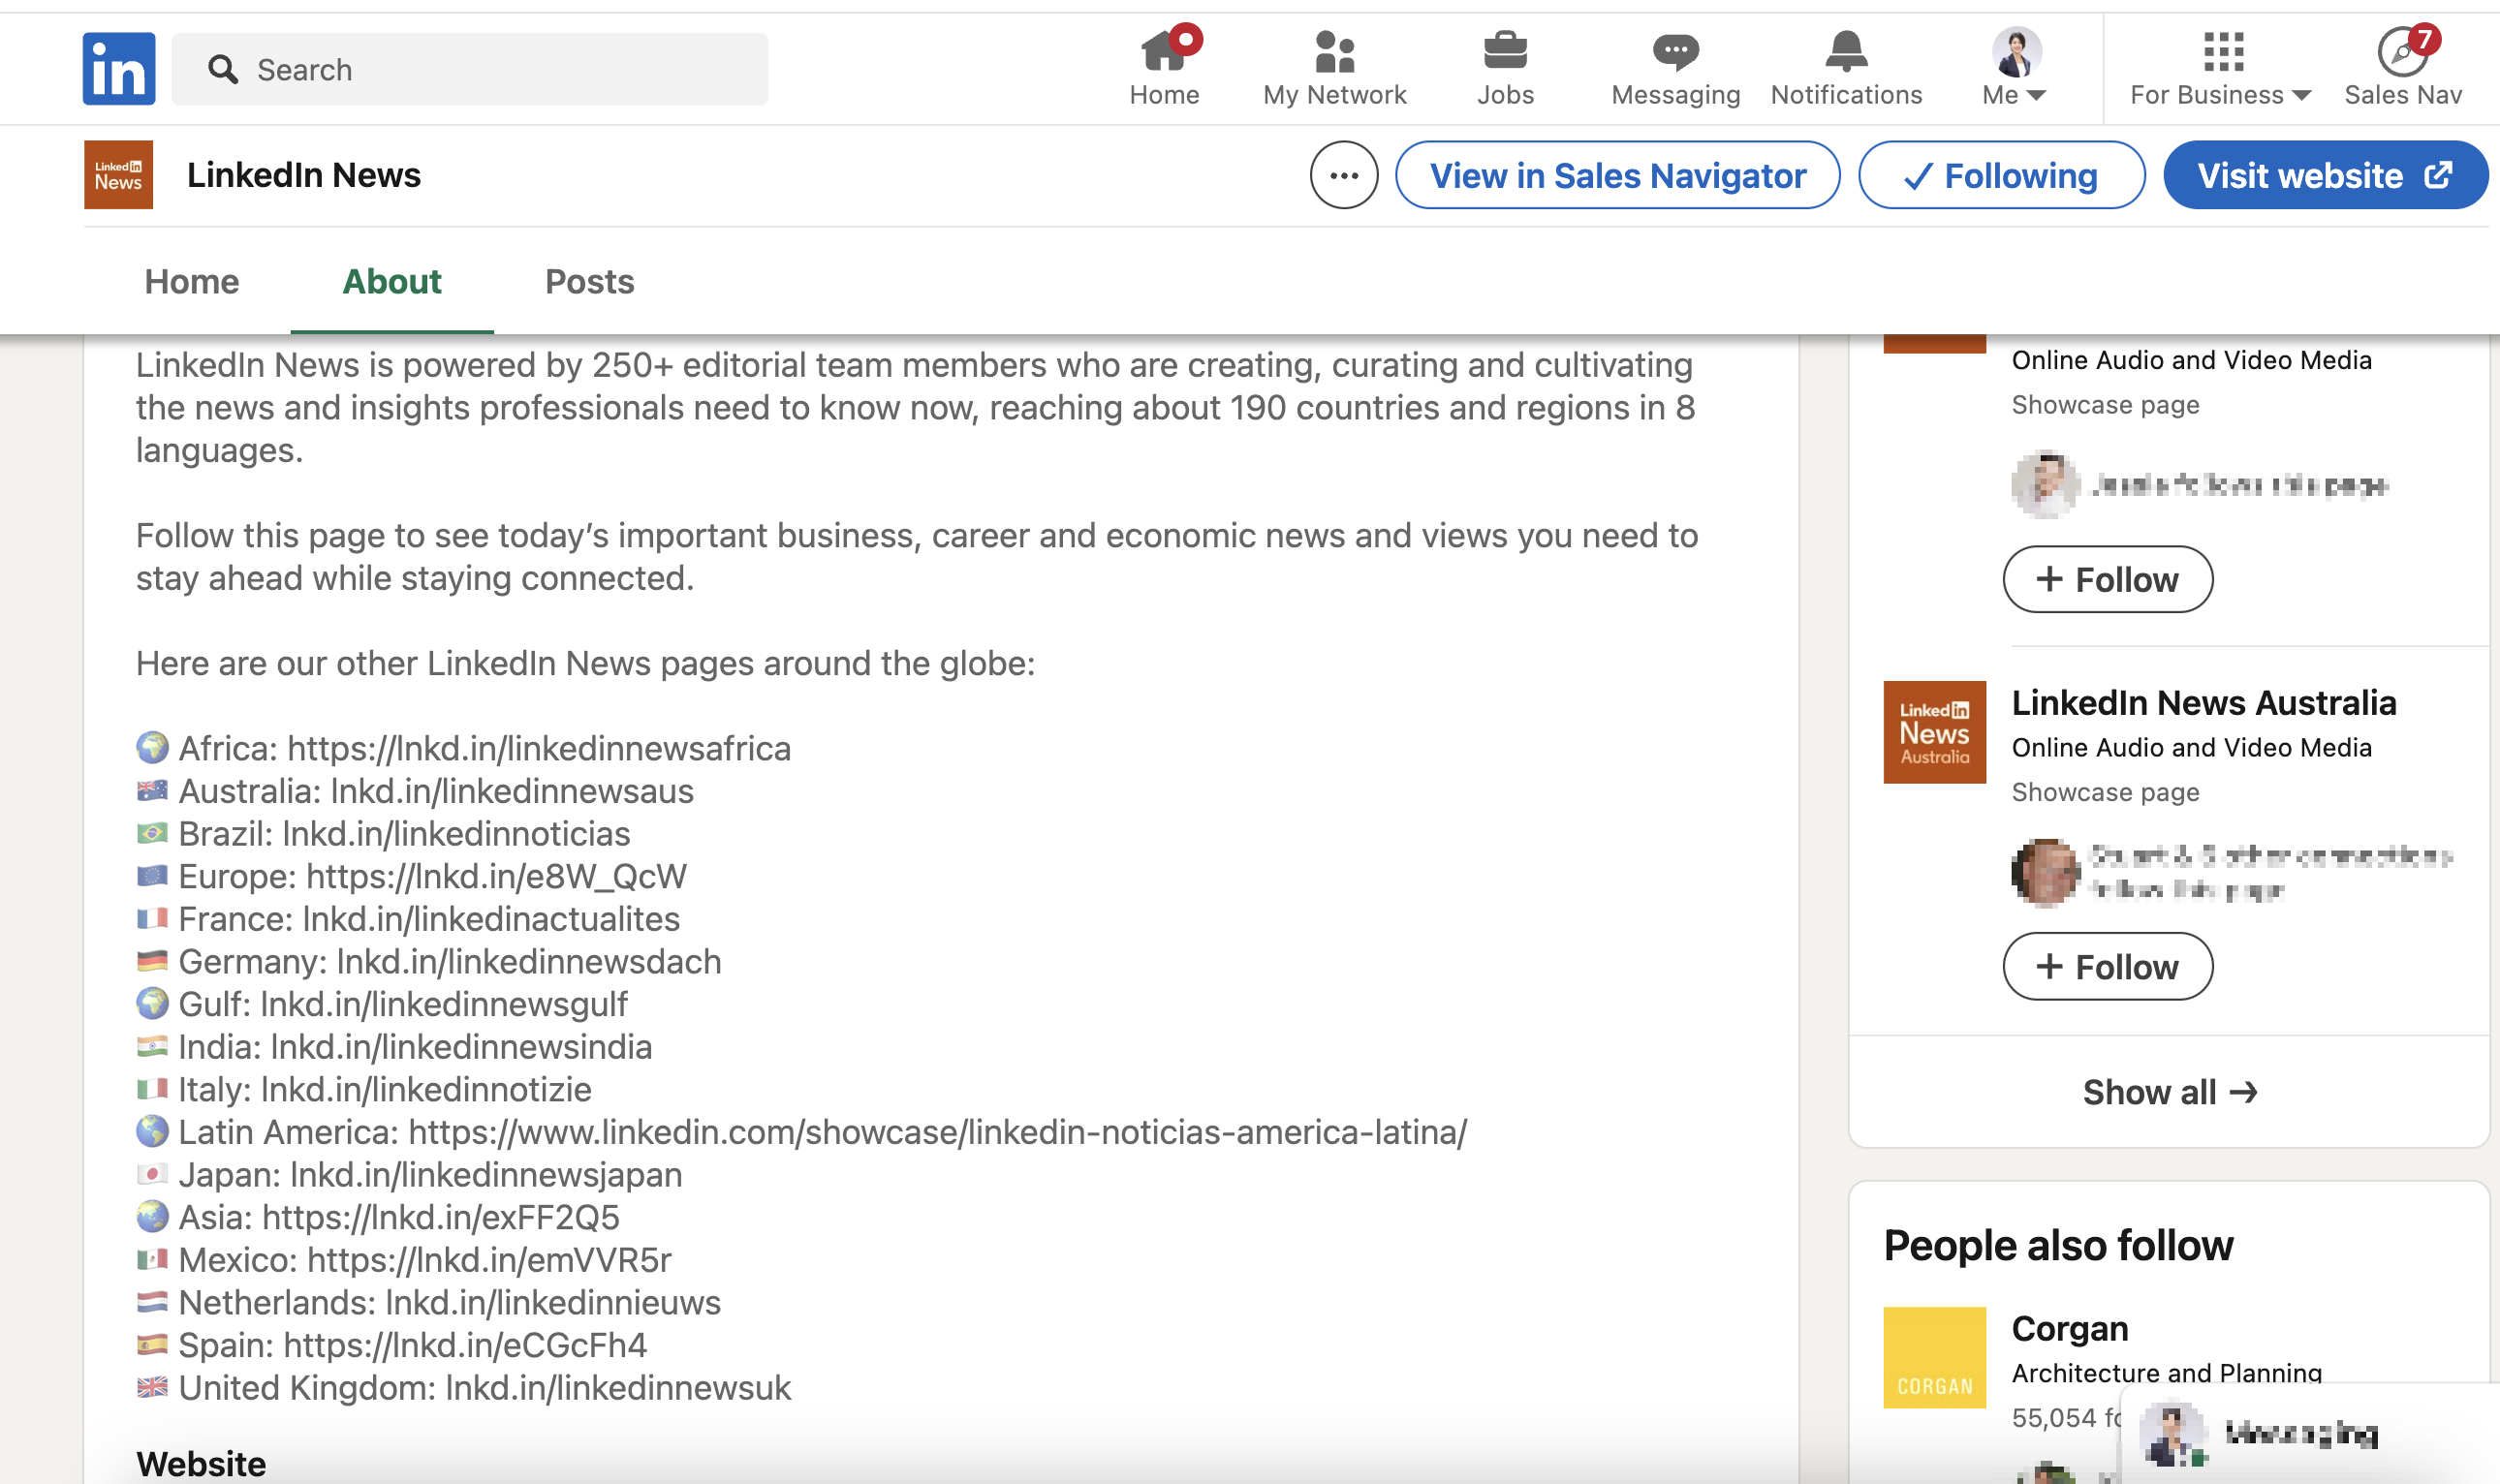
Task: Toggle the Following button
Action: (x=2001, y=175)
